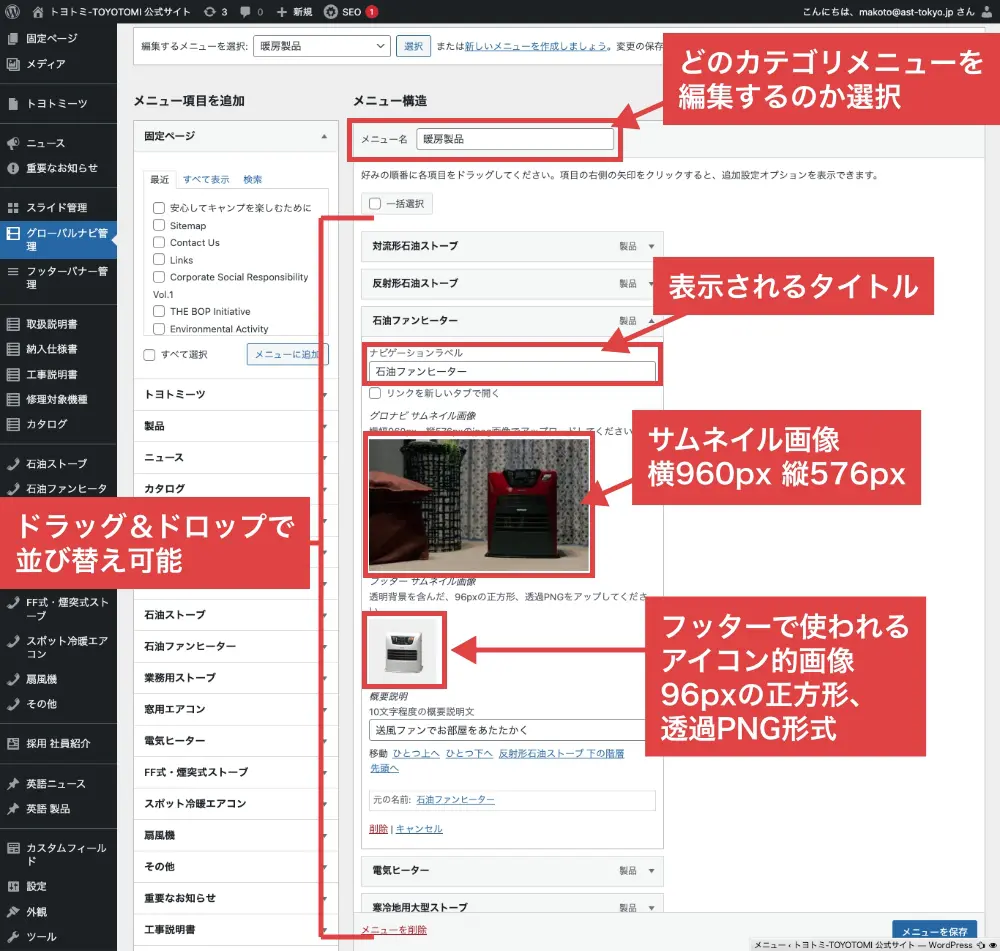The height and width of the screenshot is (951, 1000).
Task: Check the 安心してキャンプを楽しむために page checkbox
Action: pos(159,208)
